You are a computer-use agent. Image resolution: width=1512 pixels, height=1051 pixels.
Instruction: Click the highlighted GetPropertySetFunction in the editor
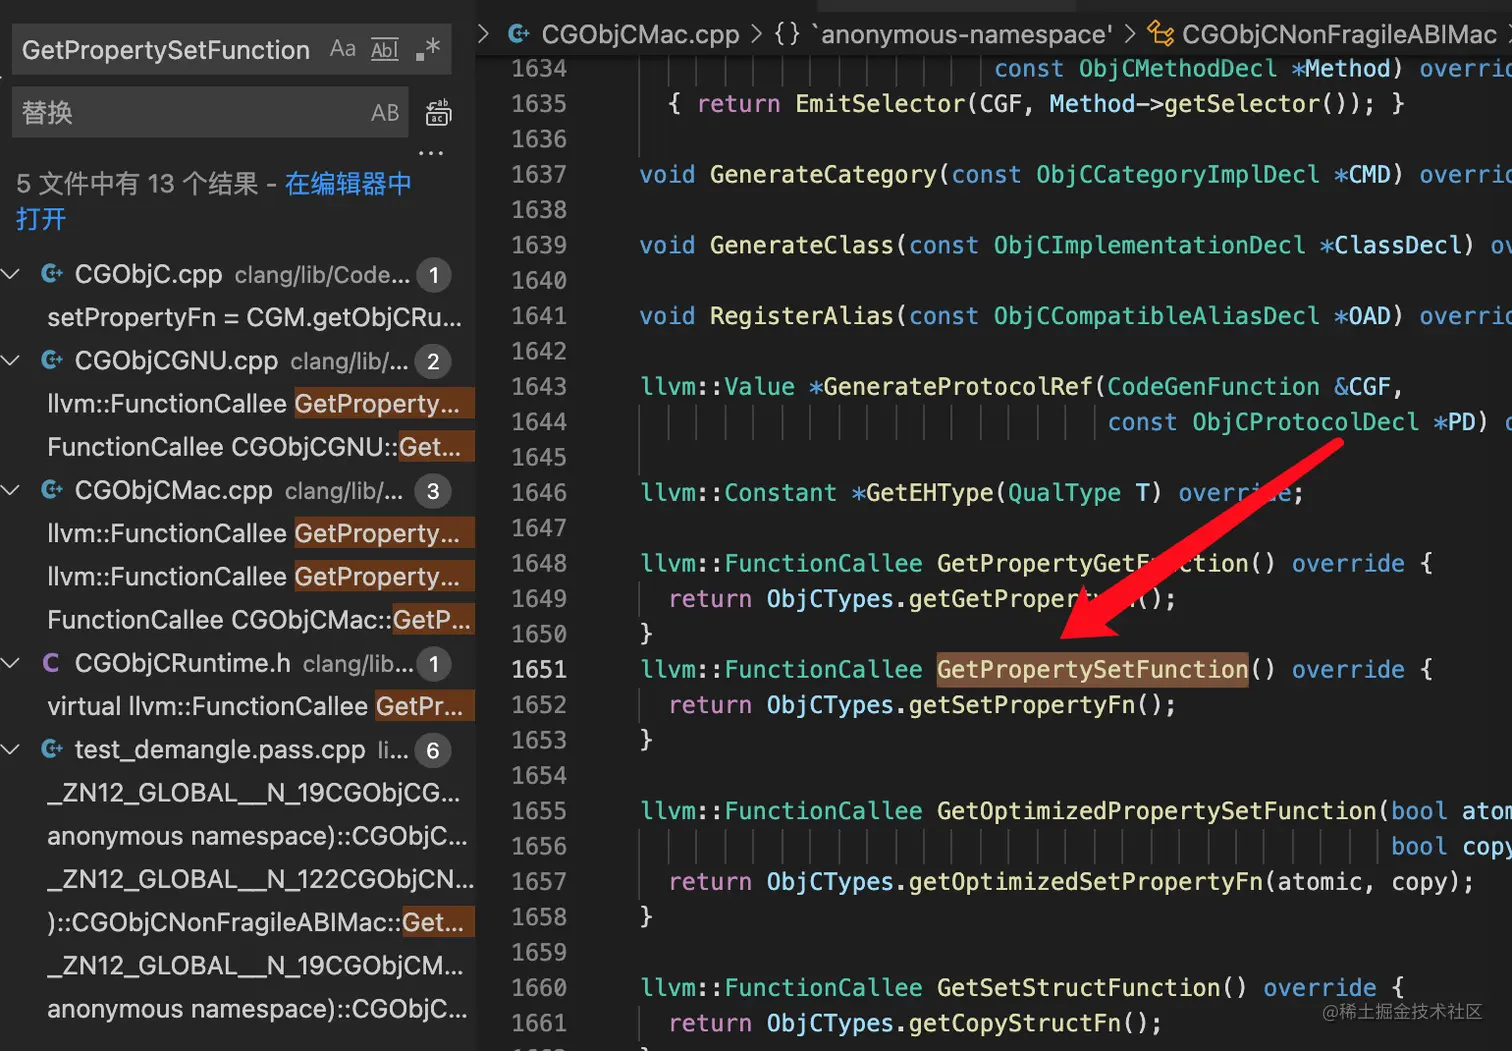coord(1092,669)
